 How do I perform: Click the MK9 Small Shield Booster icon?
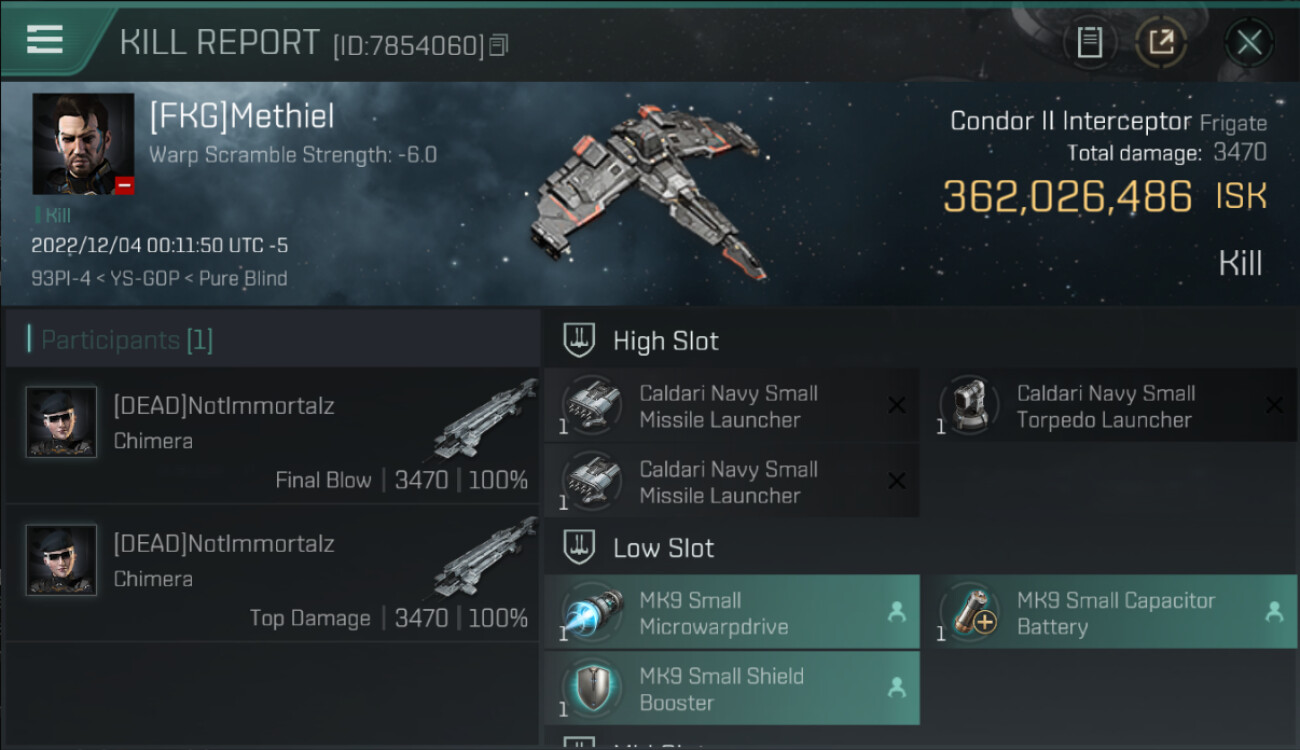(x=591, y=689)
